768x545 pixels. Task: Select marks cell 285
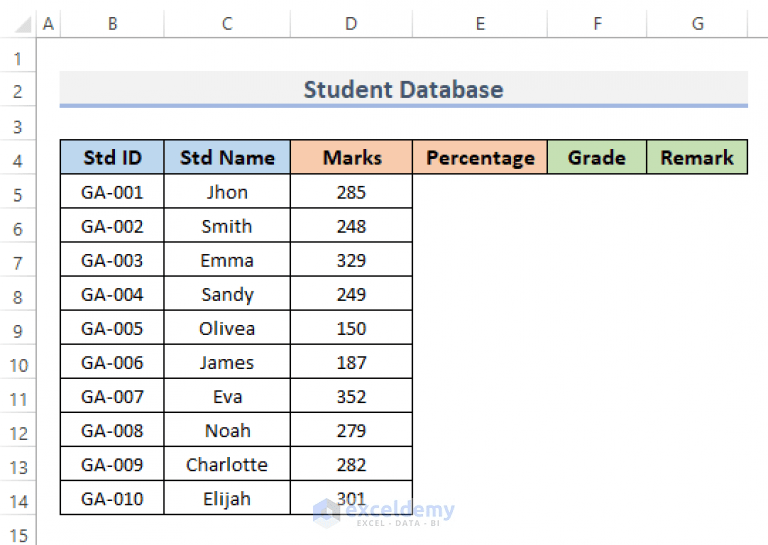coord(351,191)
